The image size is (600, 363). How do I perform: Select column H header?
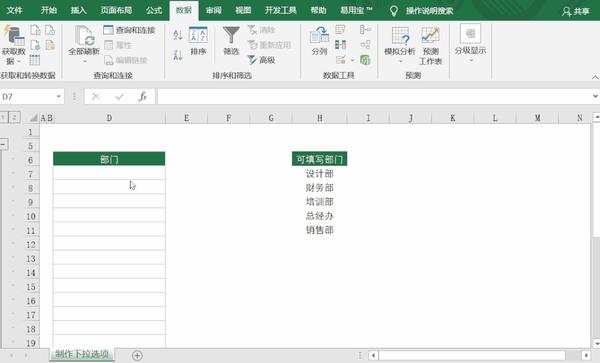click(320, 118)
